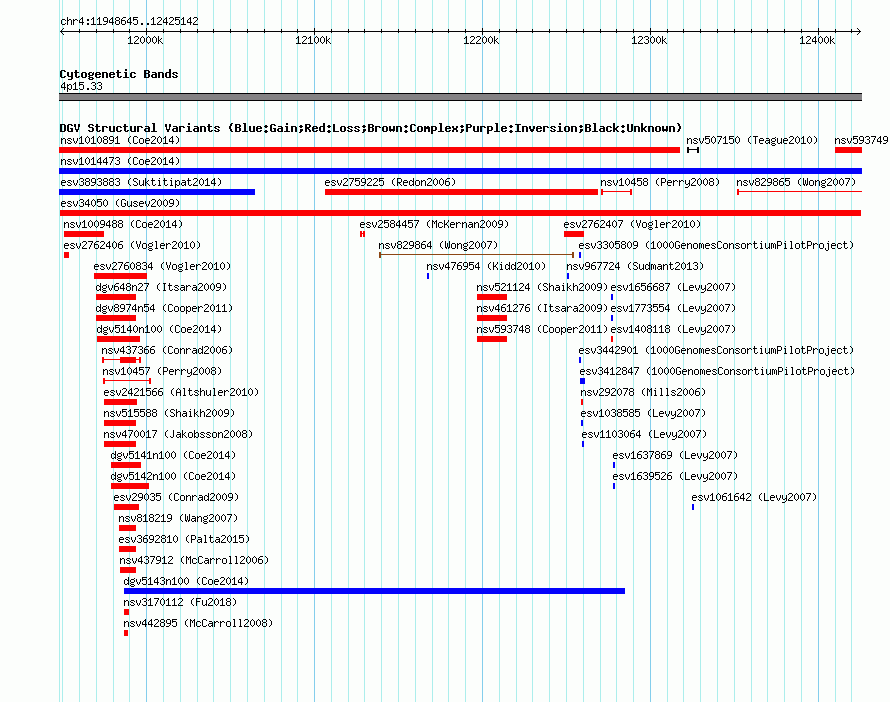
Task: Click the nsv1010891 (Coe2014) variant label
Action: [x=120, y=140]
